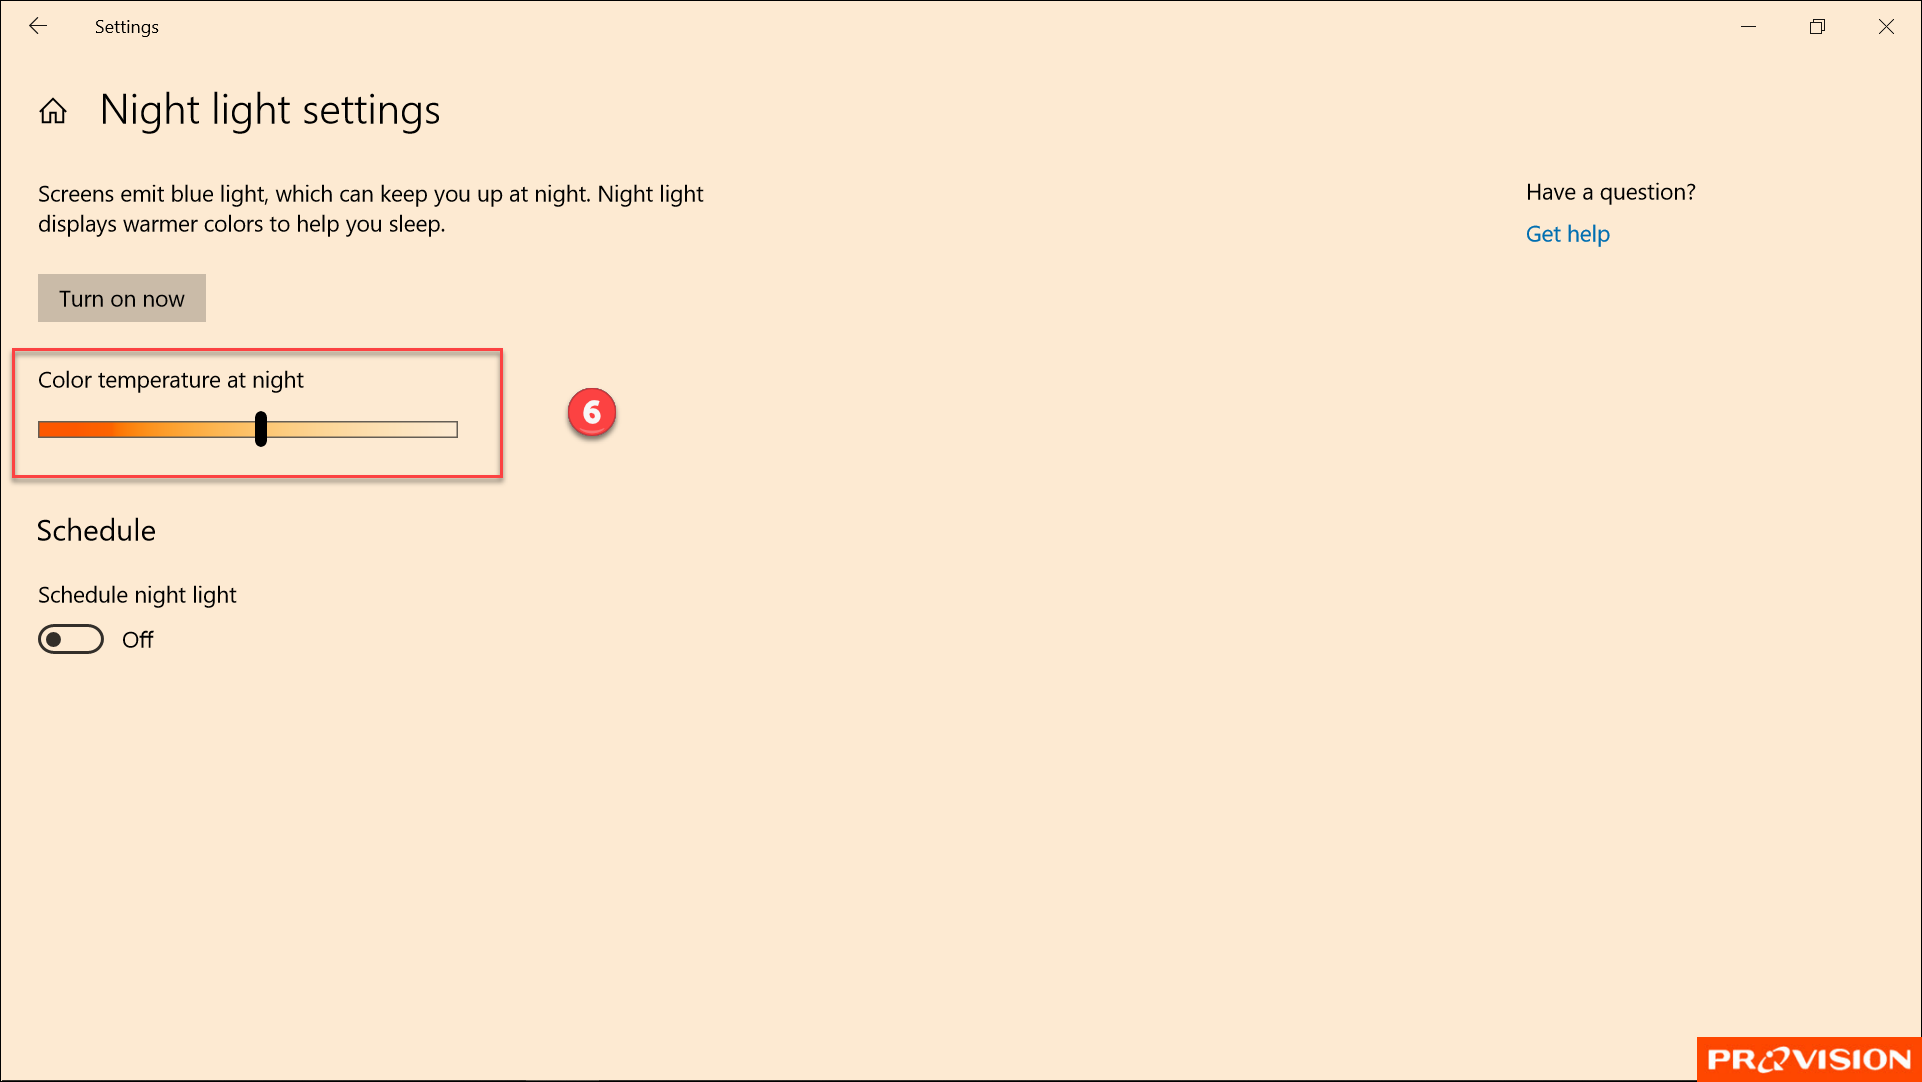Click the night light moon/display icon
The width and height of the screenshot is (1922, 1082).
(x=53, y=110)
